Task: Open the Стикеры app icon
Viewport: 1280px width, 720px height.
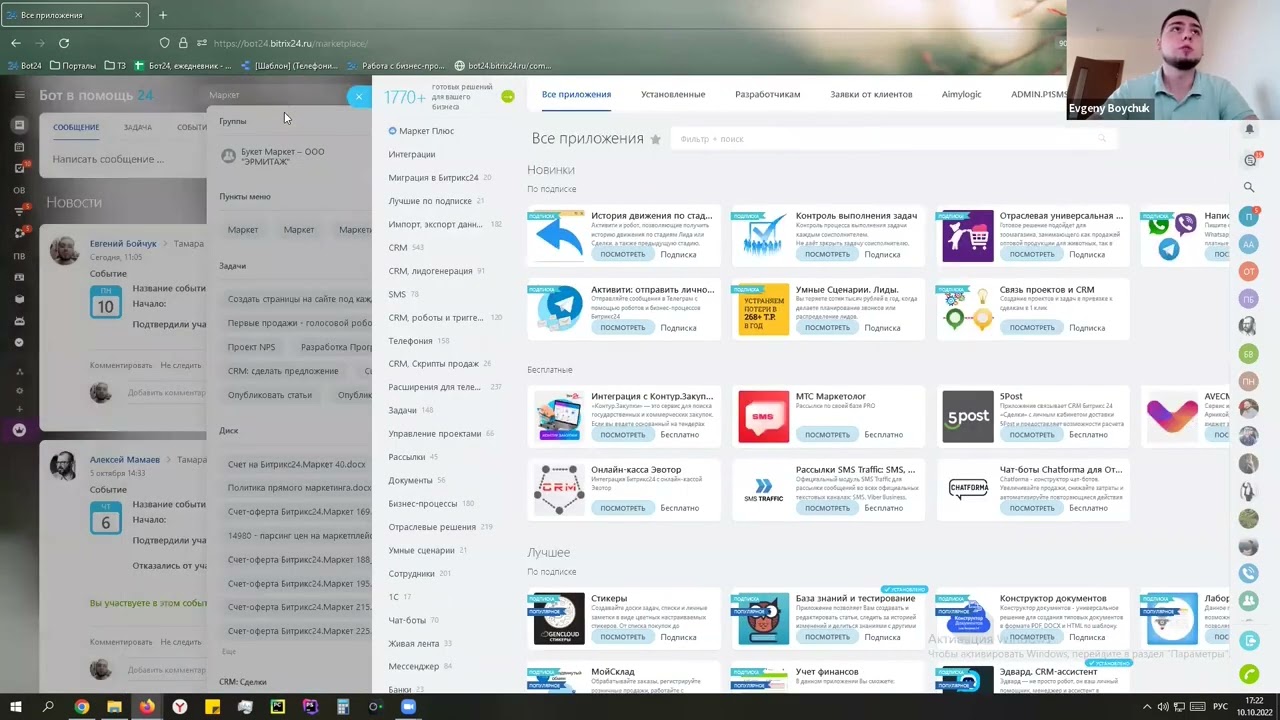Action: (559, 618)
